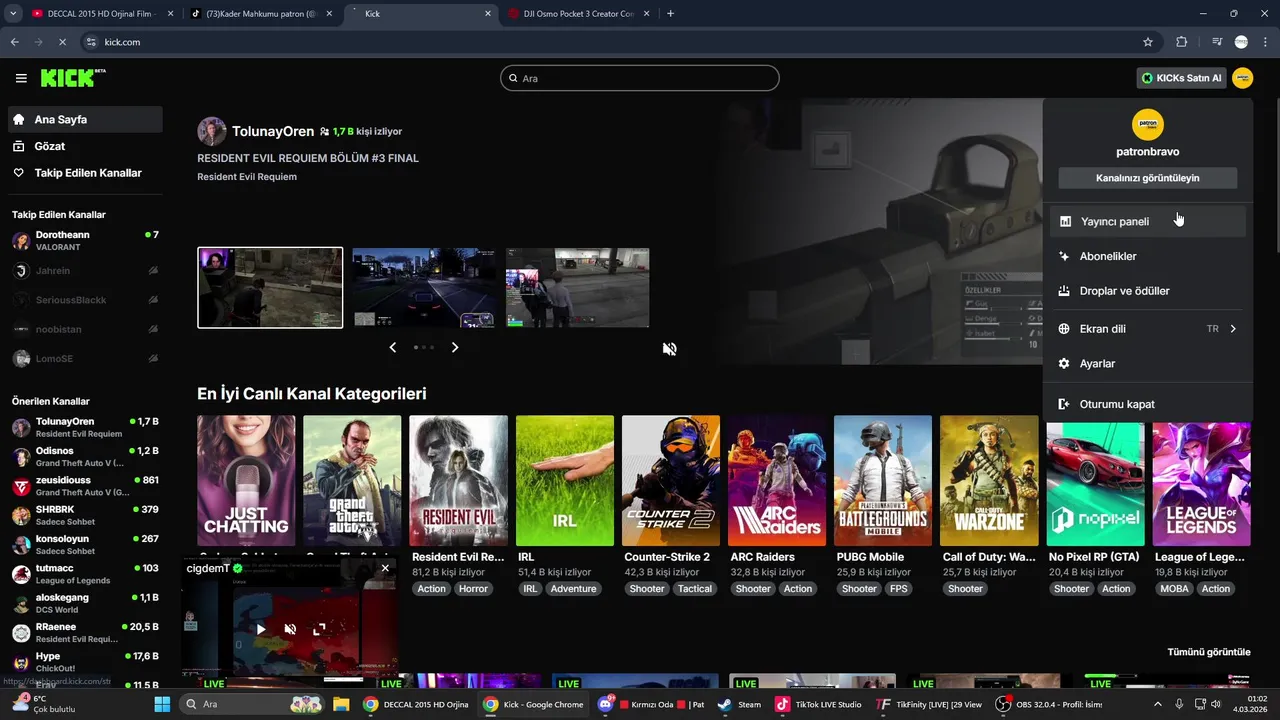This screenshot has height=720, width=1280.
Task: Unmute the featured stream speaker icon
Action: 670,348
